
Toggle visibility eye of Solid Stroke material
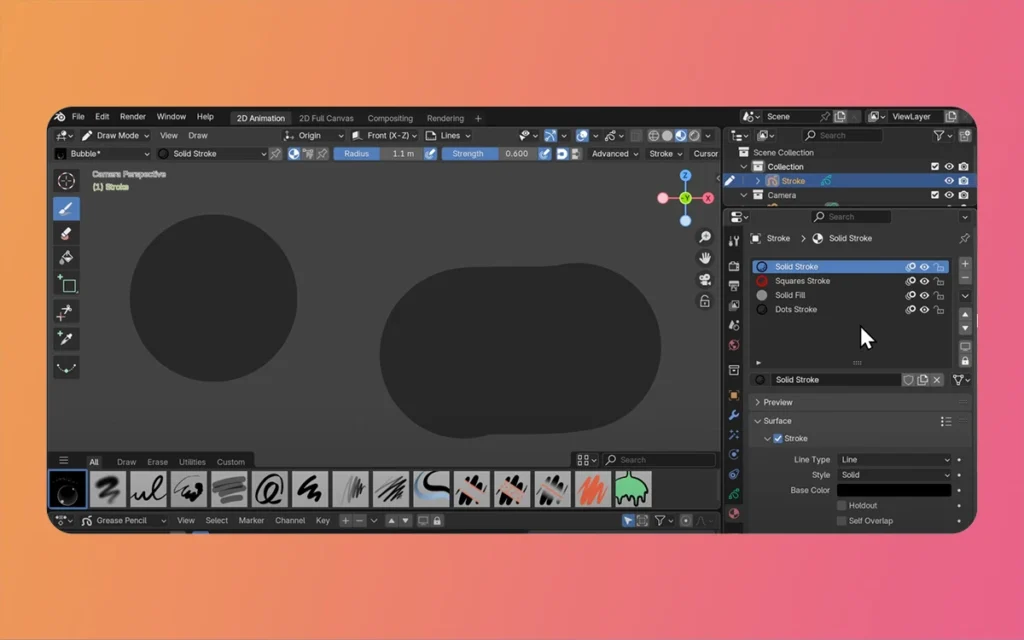(924, 266)
